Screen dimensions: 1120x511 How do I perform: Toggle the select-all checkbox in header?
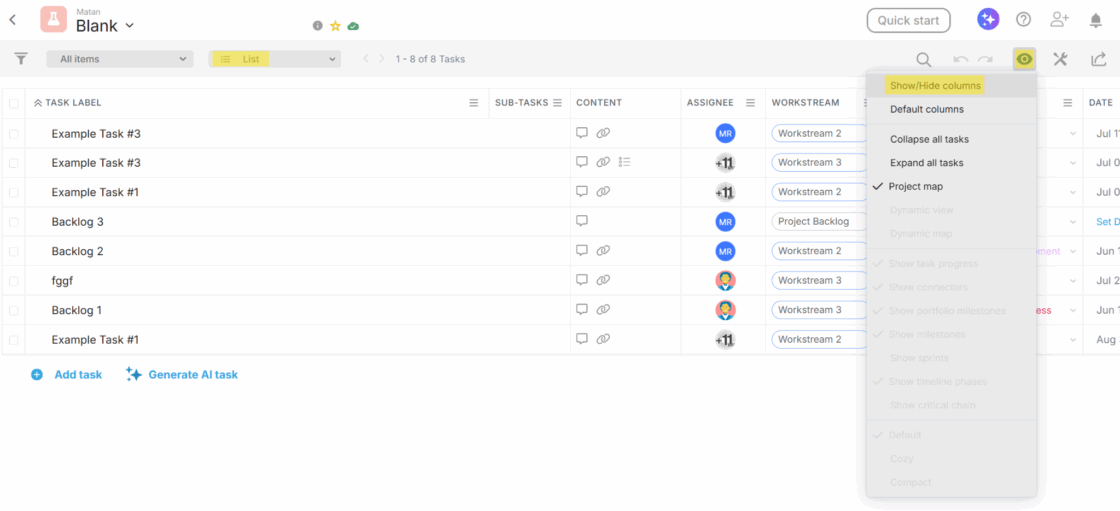14,103
